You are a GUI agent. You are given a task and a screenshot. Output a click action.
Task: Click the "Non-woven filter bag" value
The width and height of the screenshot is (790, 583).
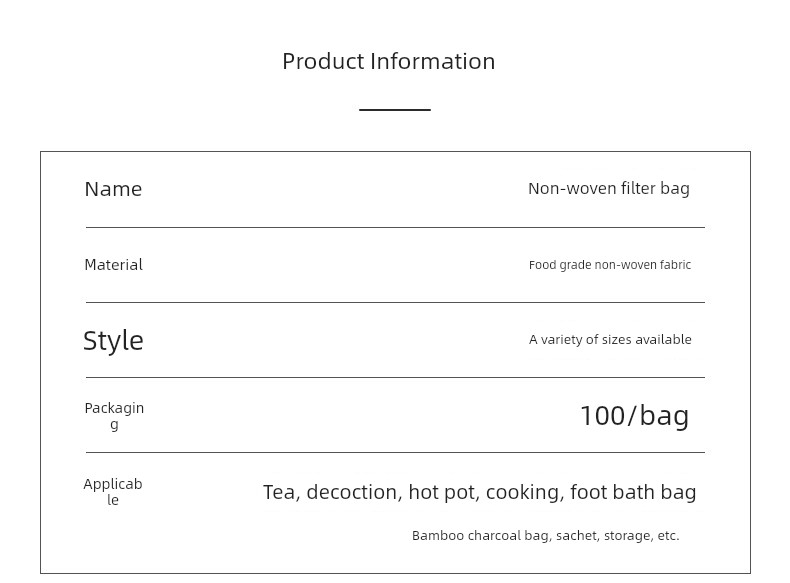(x=608, y=188)
